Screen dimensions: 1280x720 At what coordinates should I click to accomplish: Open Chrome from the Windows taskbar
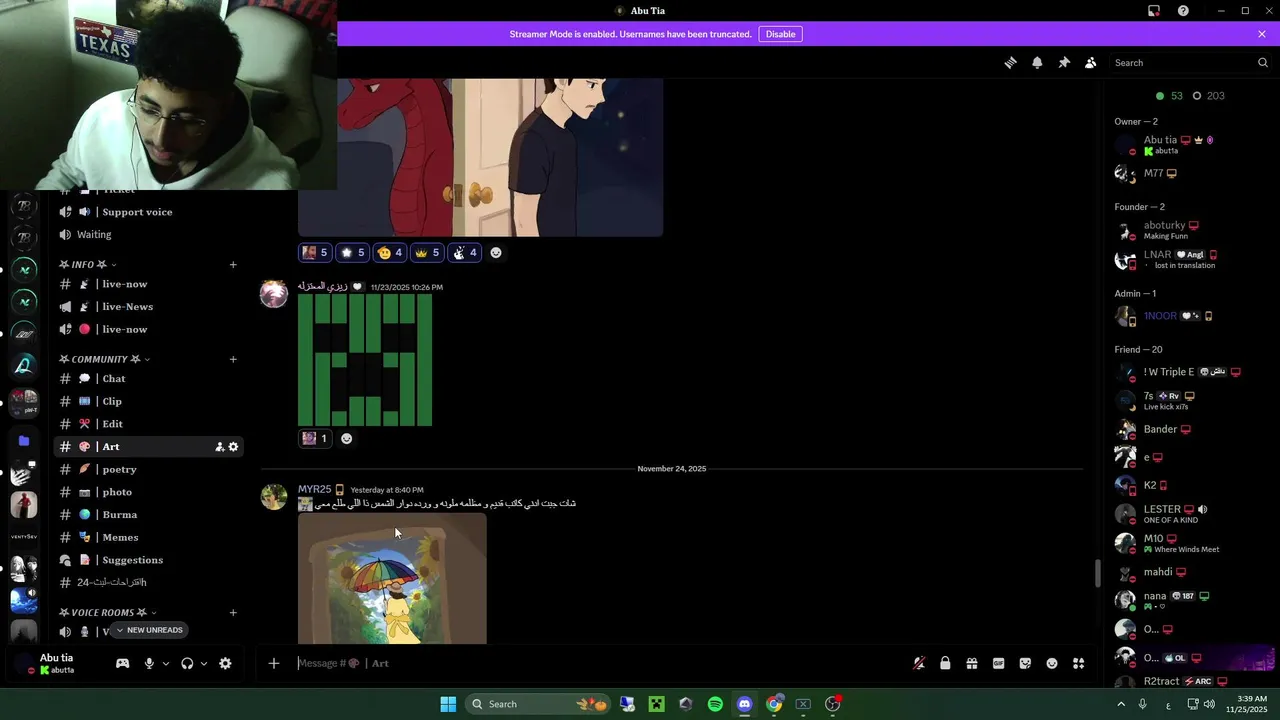click(774, 704)
